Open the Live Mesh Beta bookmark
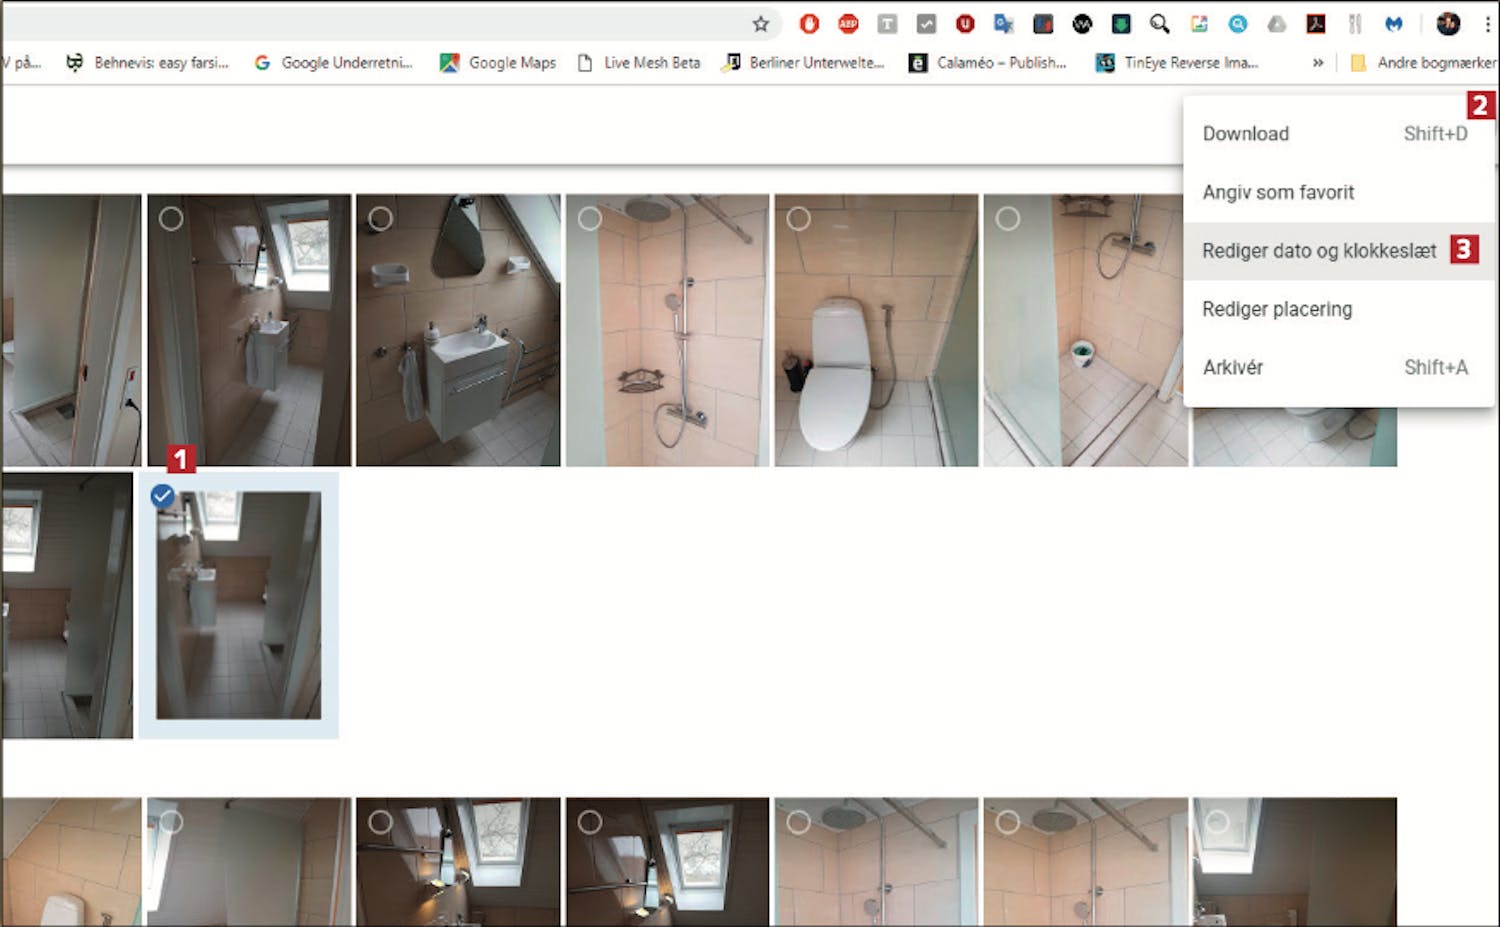The image size is (1500, 927). 639,63
